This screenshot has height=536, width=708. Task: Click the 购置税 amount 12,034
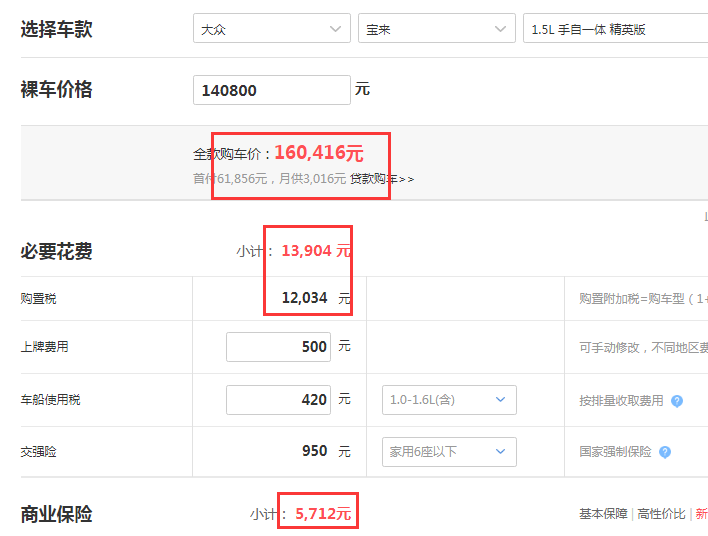click(304, 298)
